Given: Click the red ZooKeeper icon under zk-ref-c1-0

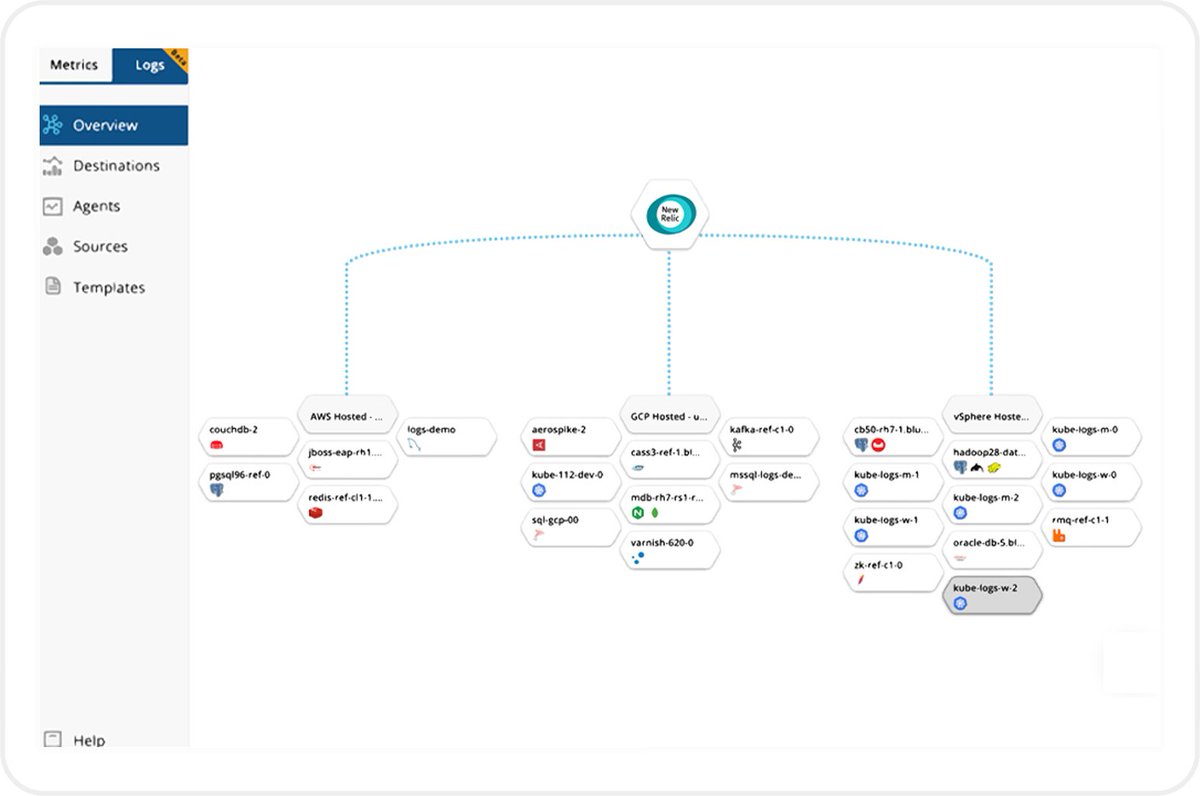Looking at the screenshot, I should 860,581.
